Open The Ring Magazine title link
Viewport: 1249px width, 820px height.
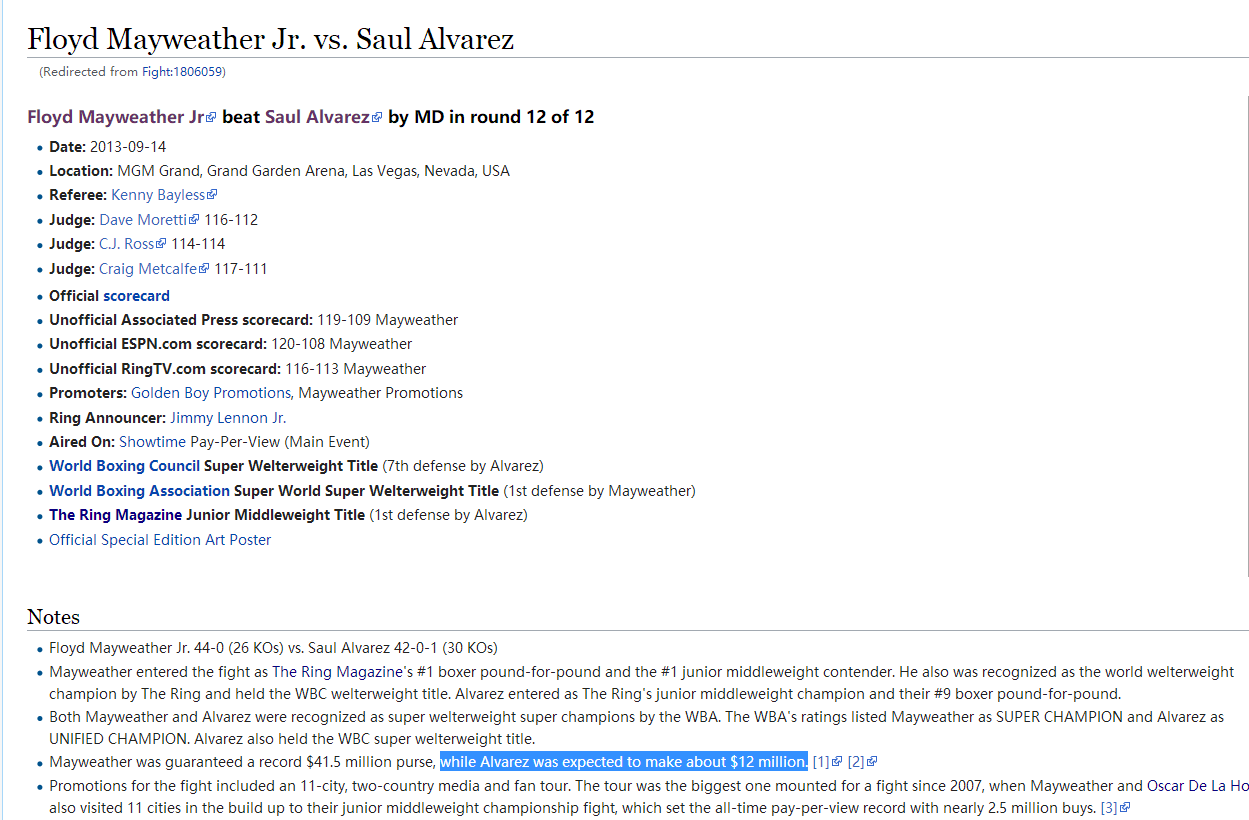pyautogui.click(x=115, y=515)
